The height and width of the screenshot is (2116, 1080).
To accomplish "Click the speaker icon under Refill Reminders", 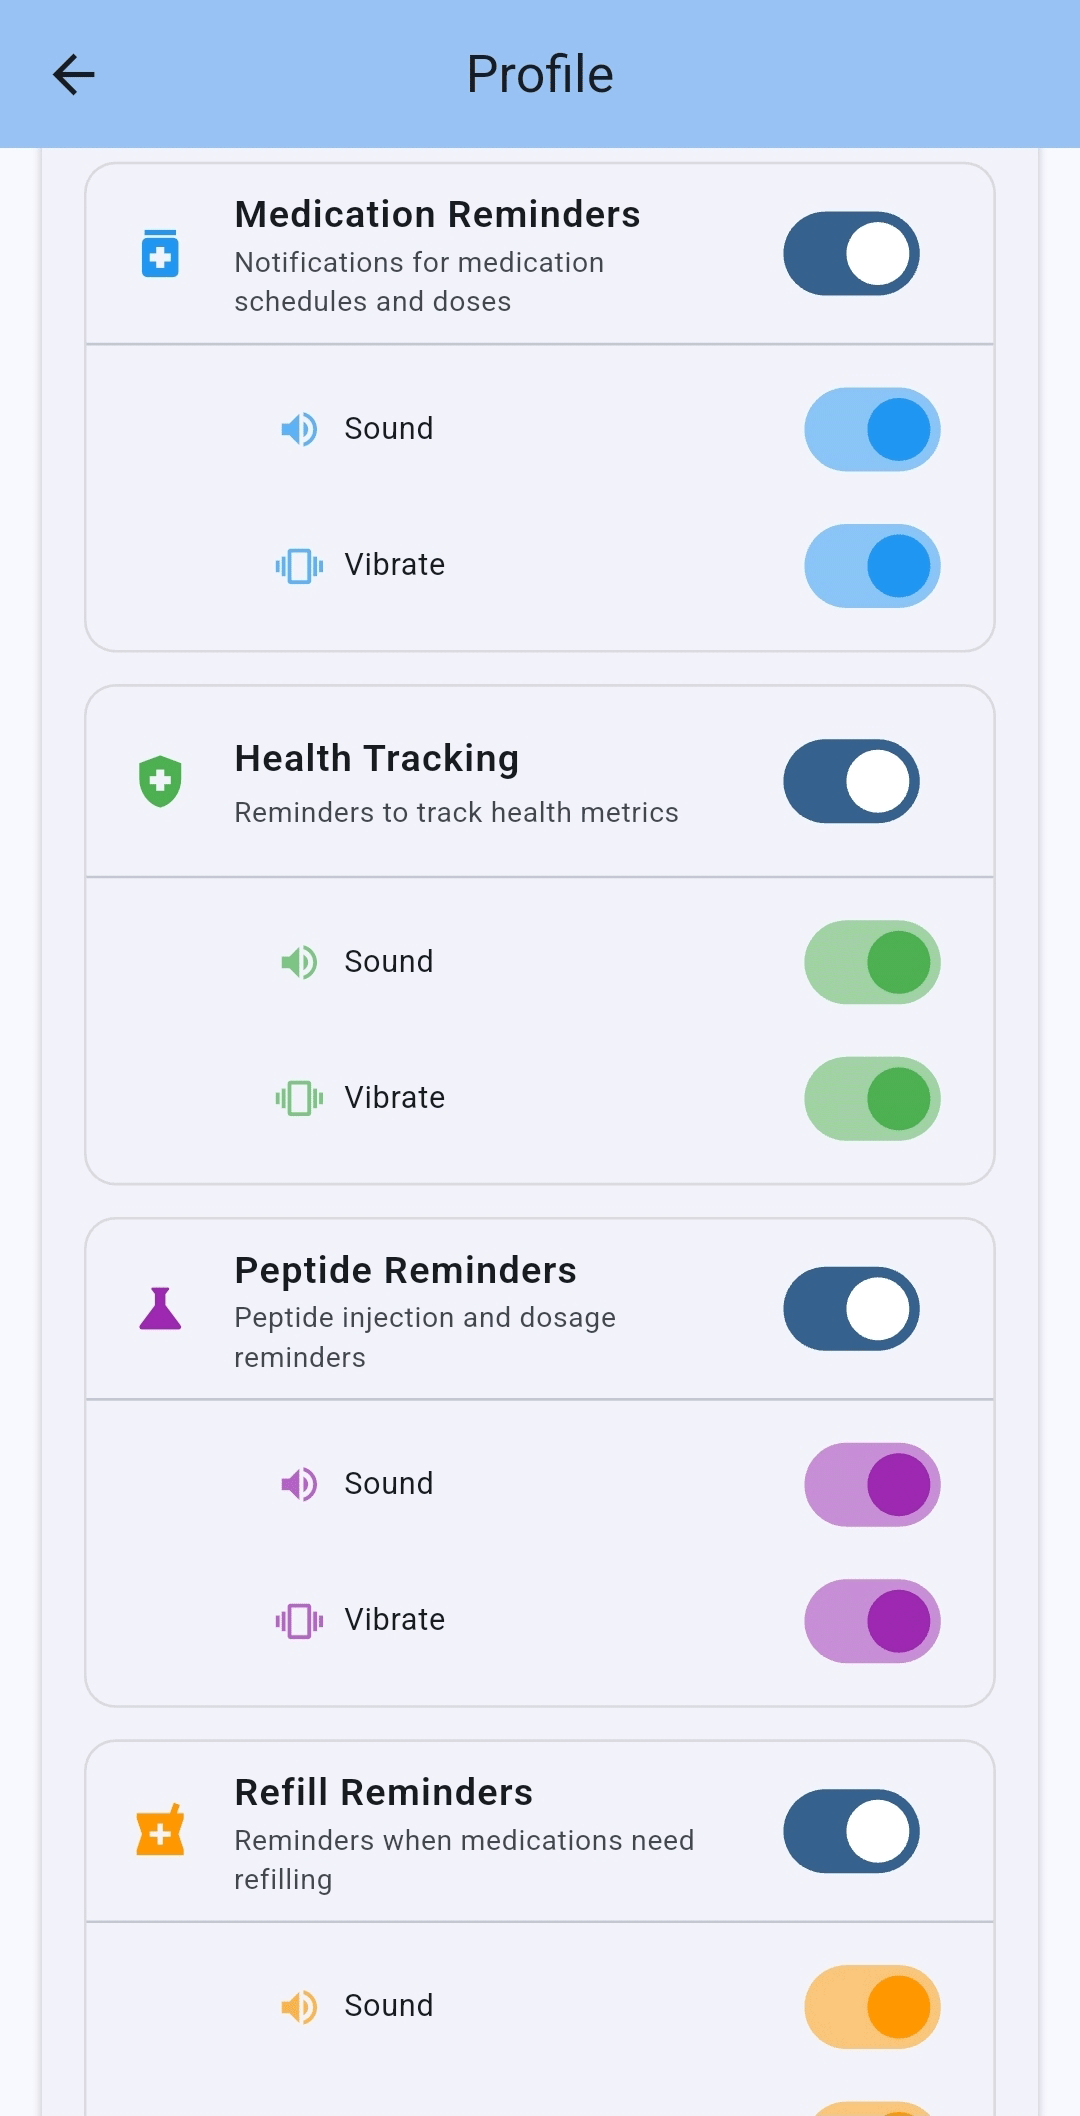I will tap(298, 2006).
